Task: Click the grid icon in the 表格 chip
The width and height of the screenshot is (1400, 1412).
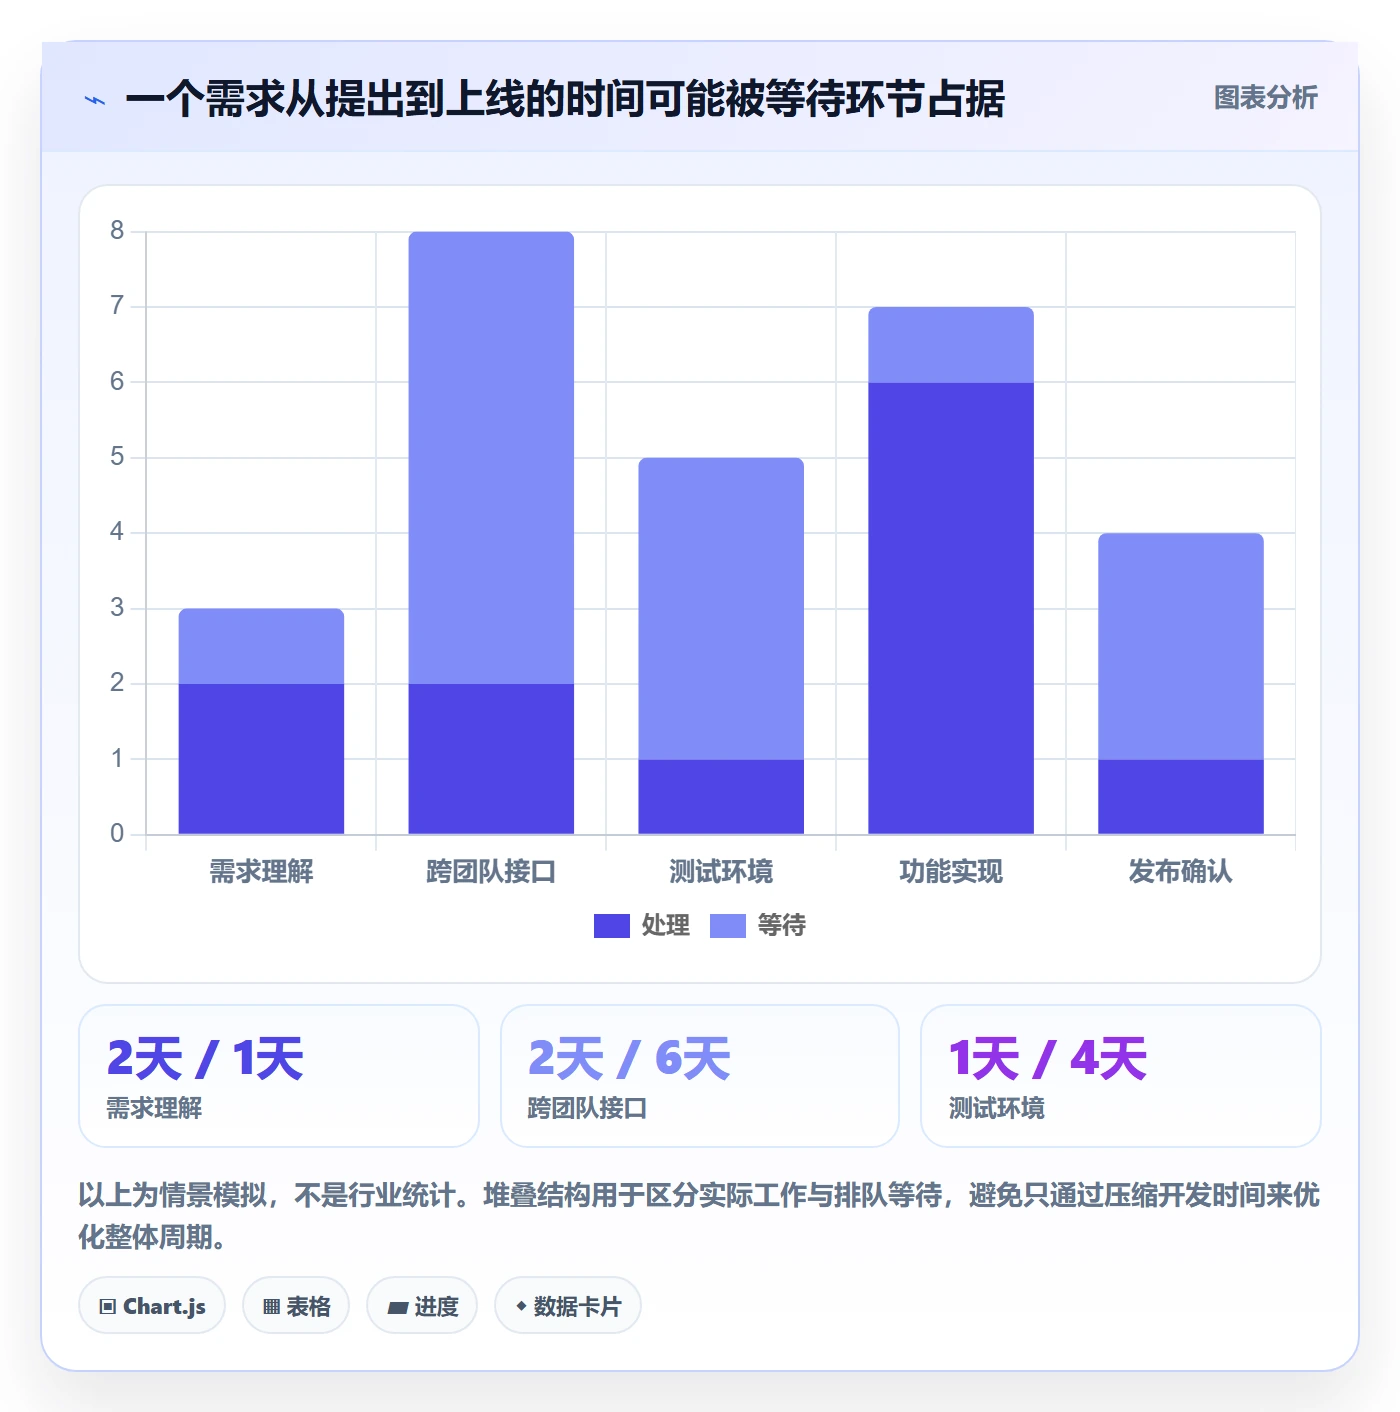Action: click(271, 1307)
